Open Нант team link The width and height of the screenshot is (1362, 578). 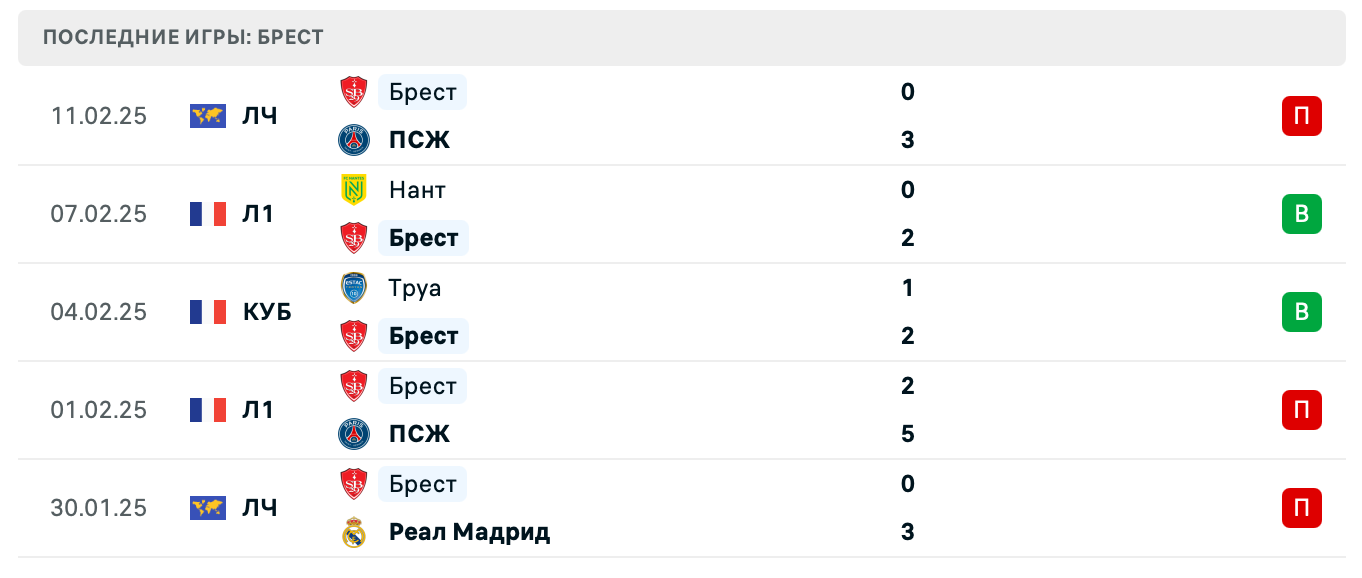pos(417,190)
